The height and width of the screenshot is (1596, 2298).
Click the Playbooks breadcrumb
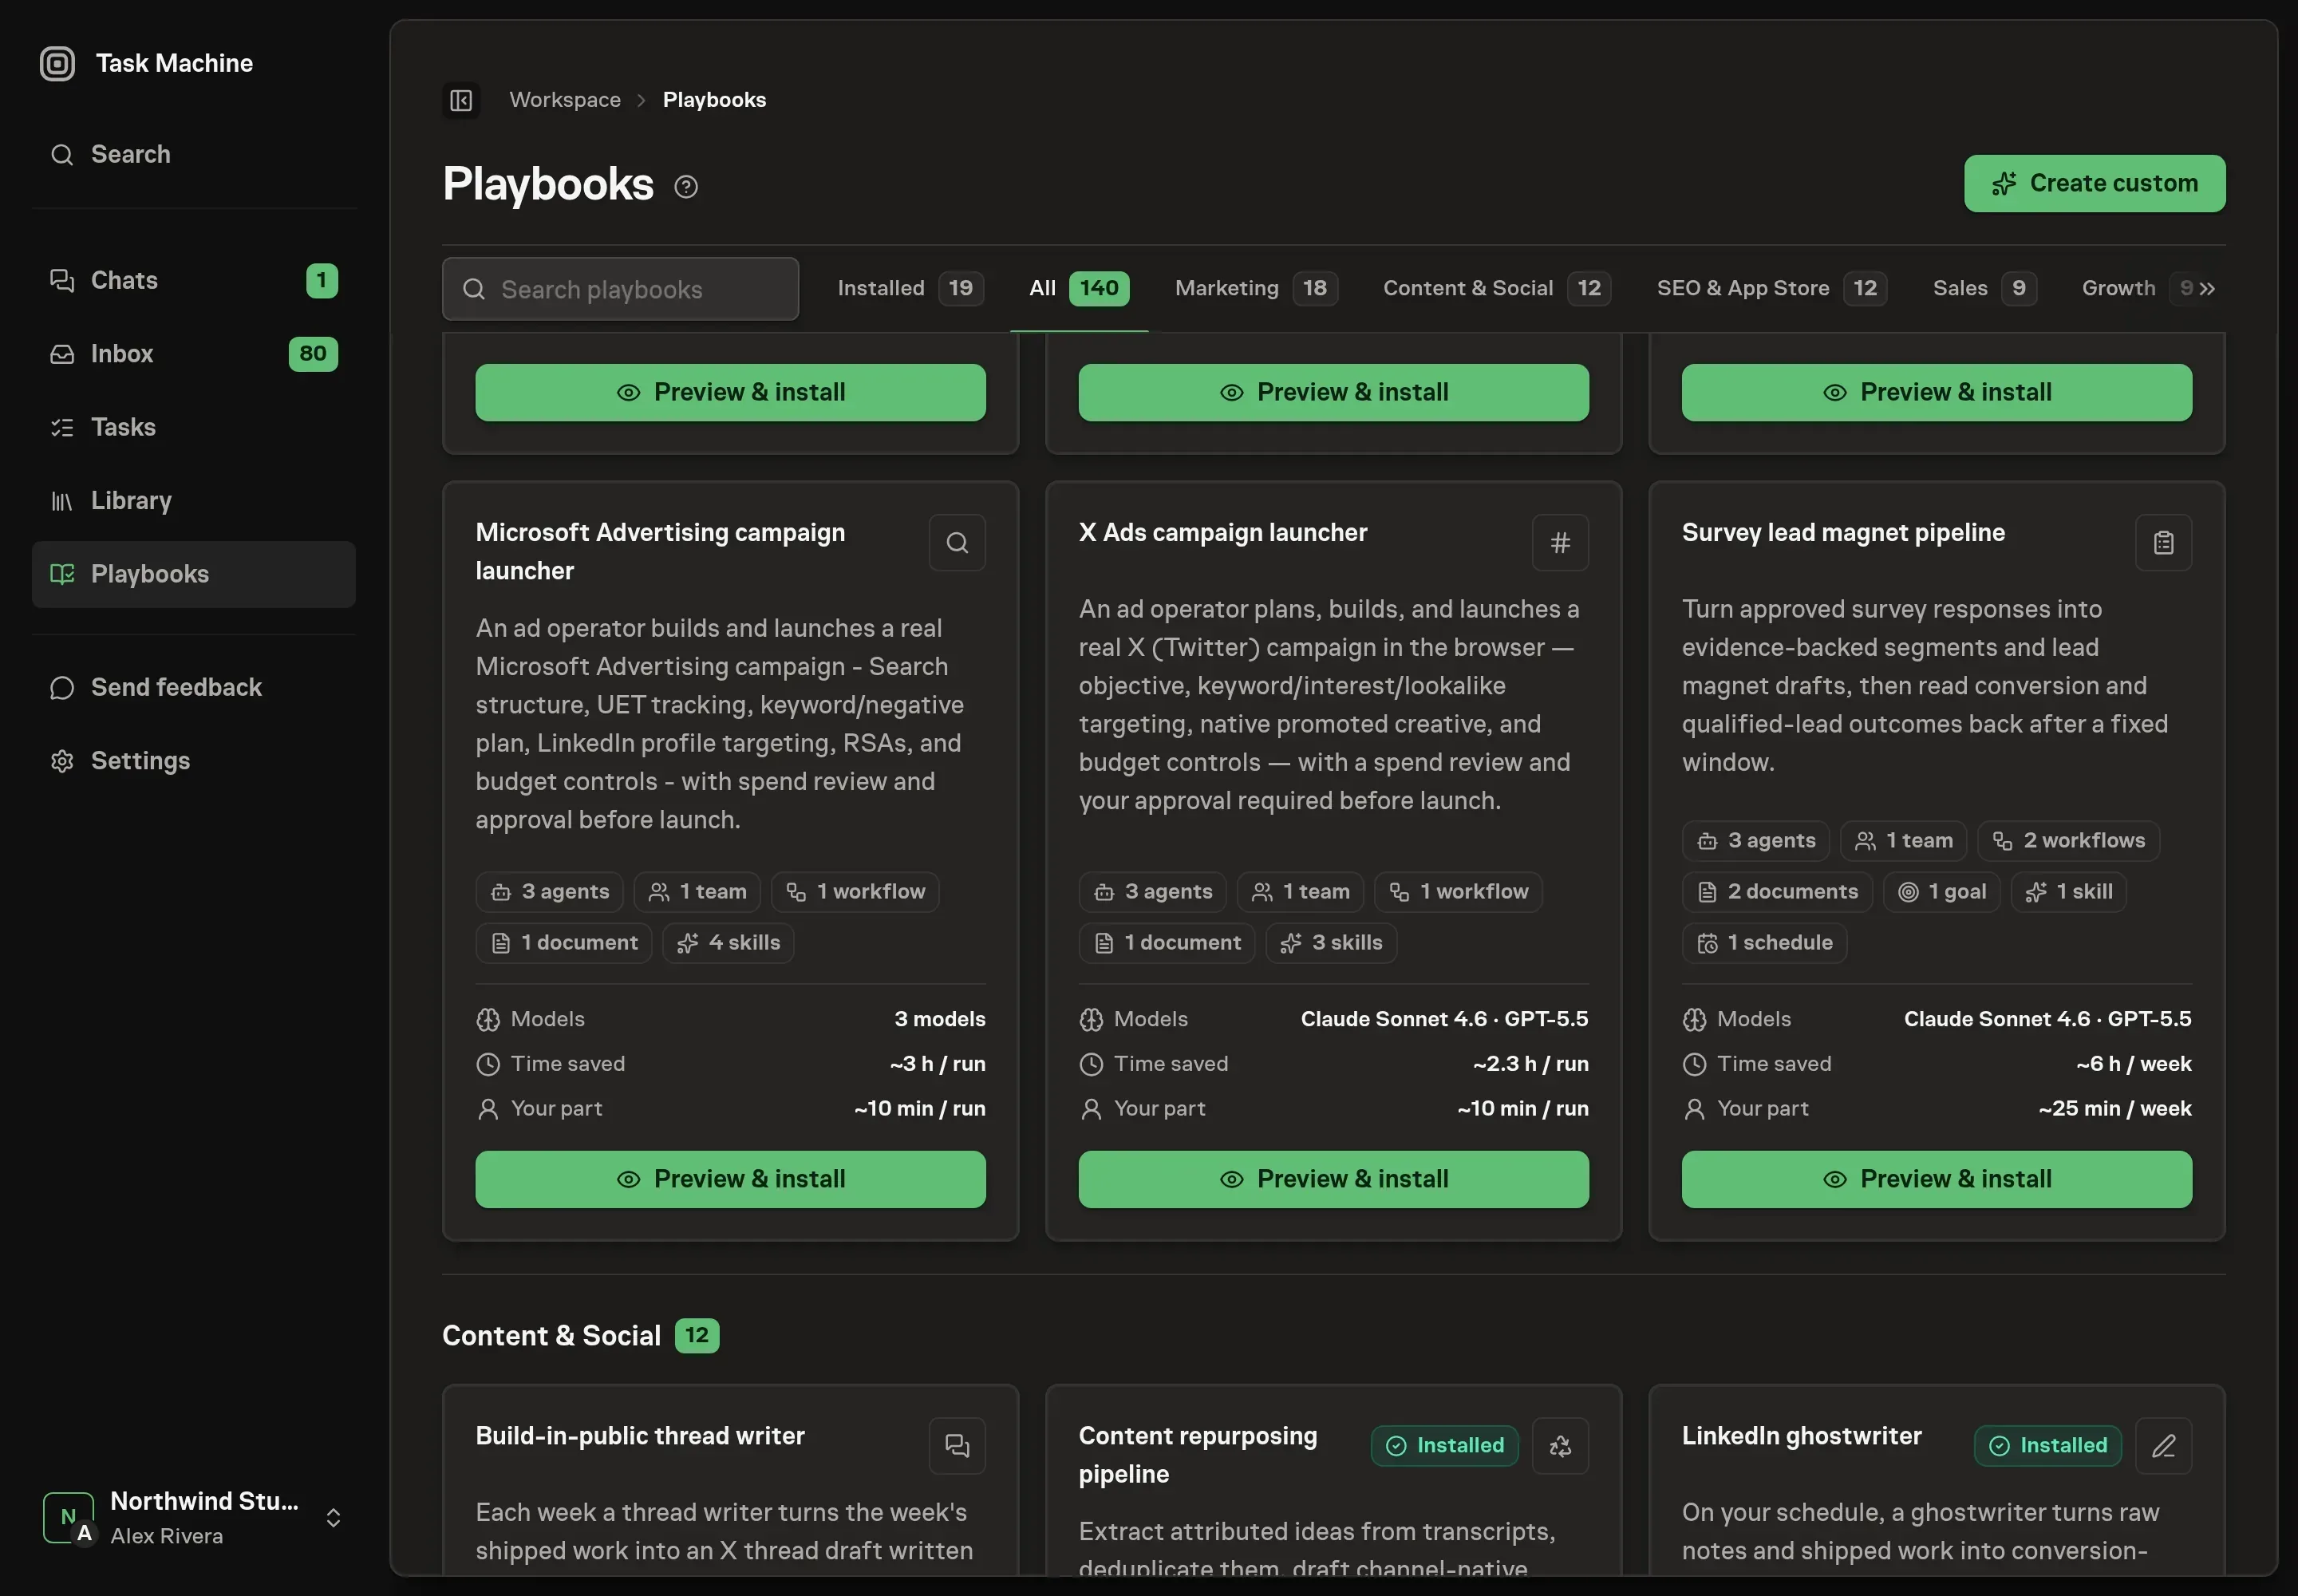pyautogui.click(x=714, y=100)
